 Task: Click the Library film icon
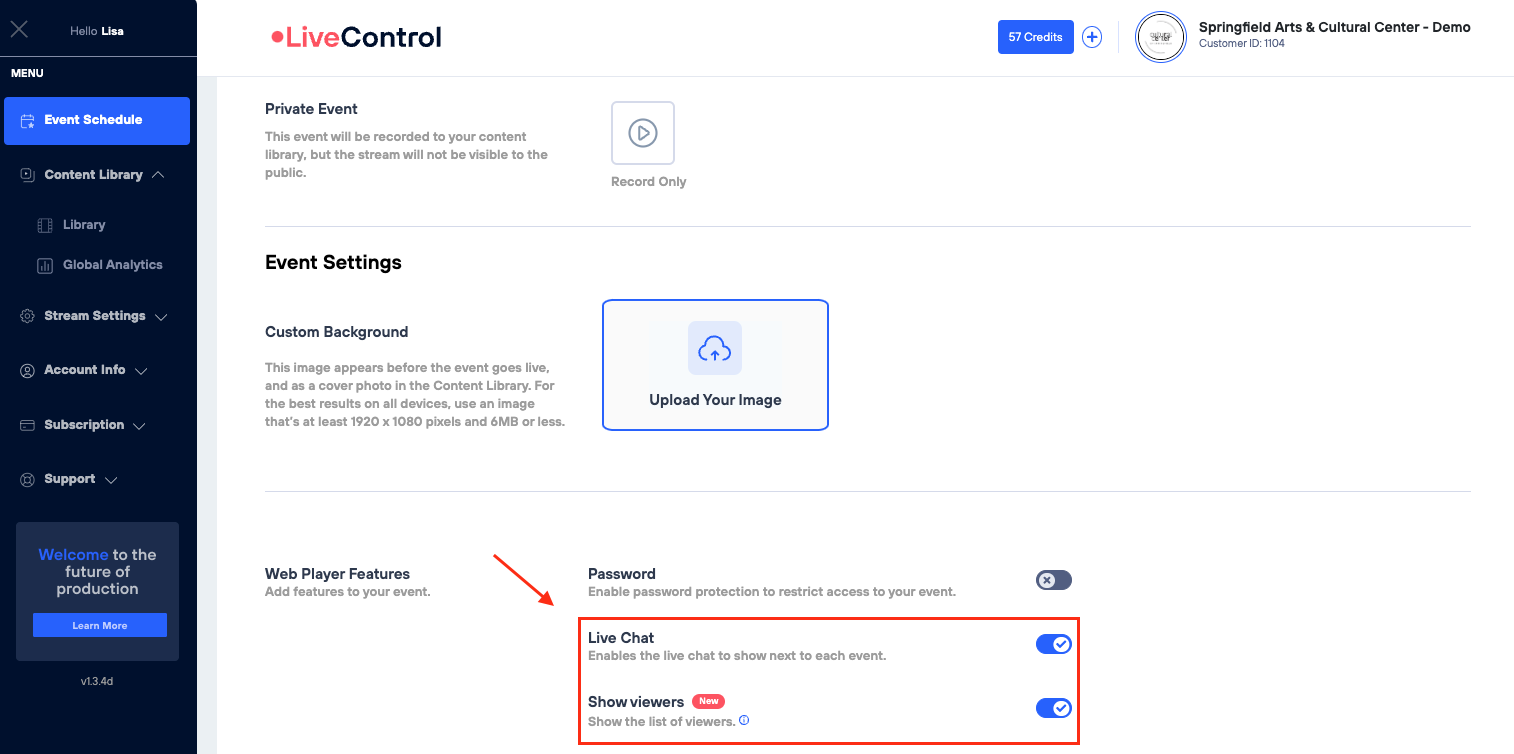coord(45,226)
